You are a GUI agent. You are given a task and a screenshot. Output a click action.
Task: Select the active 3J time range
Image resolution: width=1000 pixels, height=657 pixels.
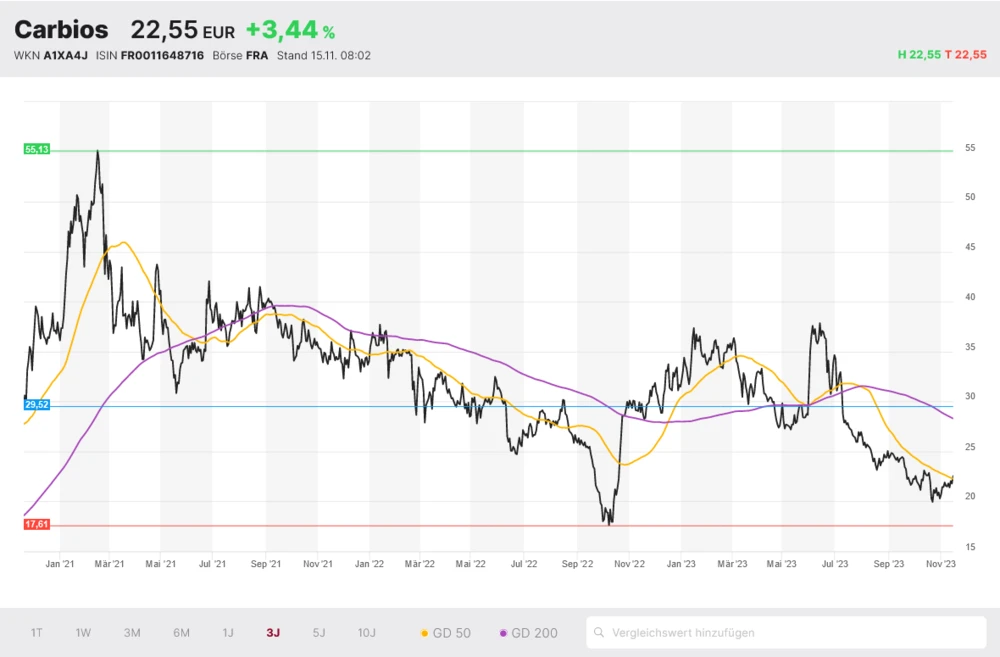coord(273,632)
